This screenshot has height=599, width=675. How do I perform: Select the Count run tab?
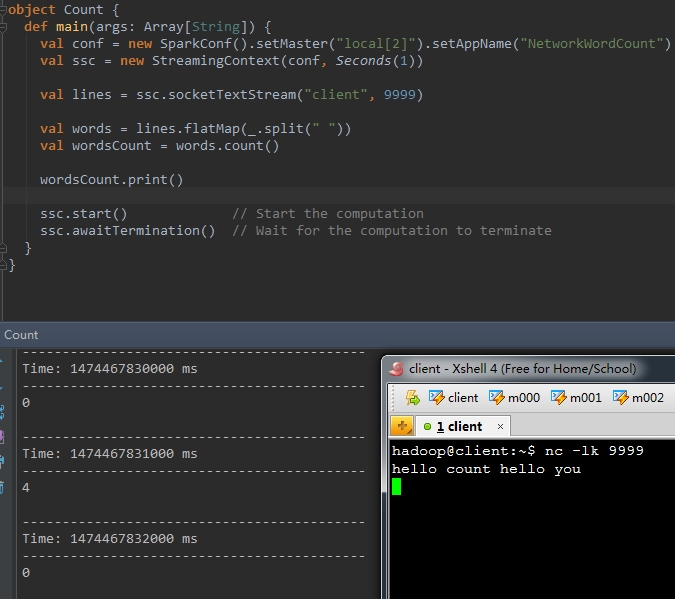coord(21,335)
